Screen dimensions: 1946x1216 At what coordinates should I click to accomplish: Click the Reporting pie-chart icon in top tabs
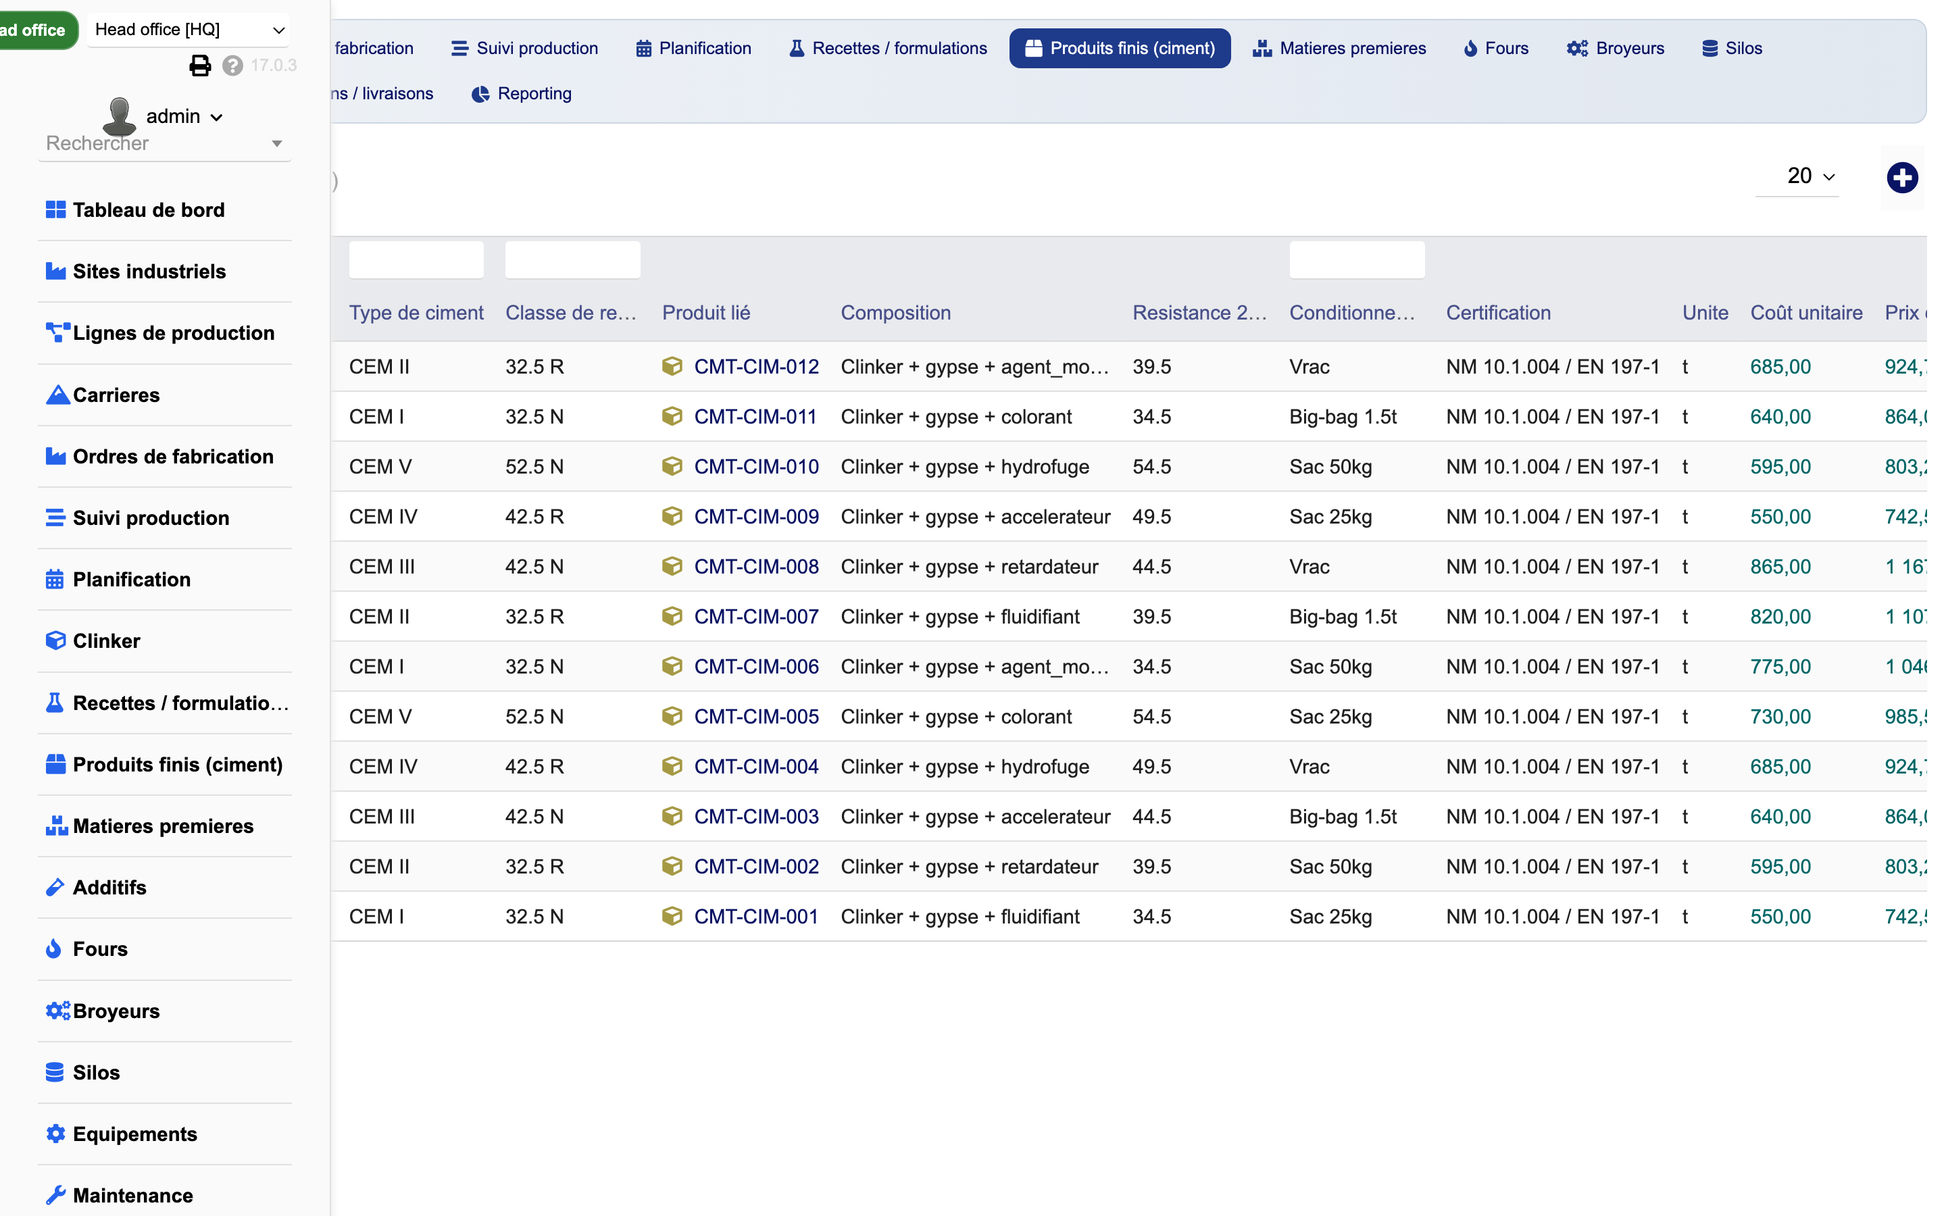pos(481,94)
